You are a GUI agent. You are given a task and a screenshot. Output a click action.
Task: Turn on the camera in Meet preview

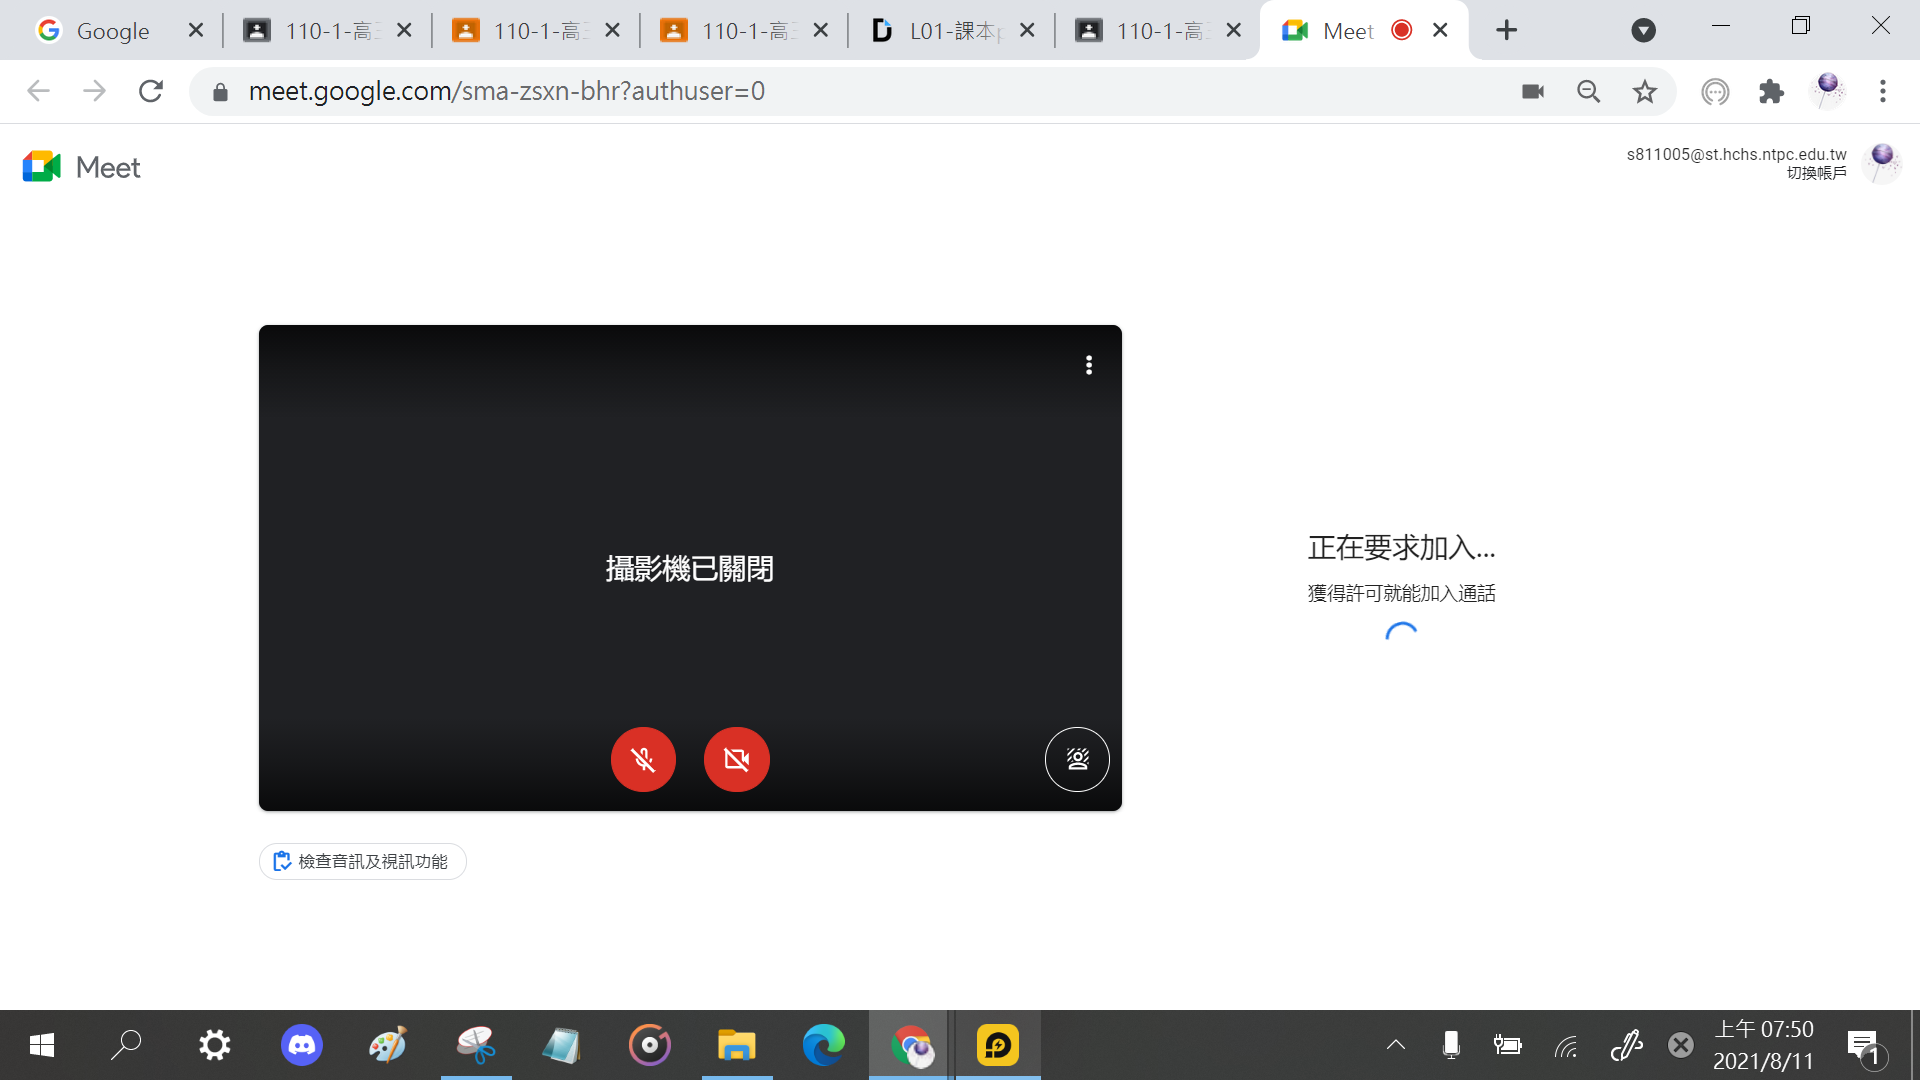737,760
